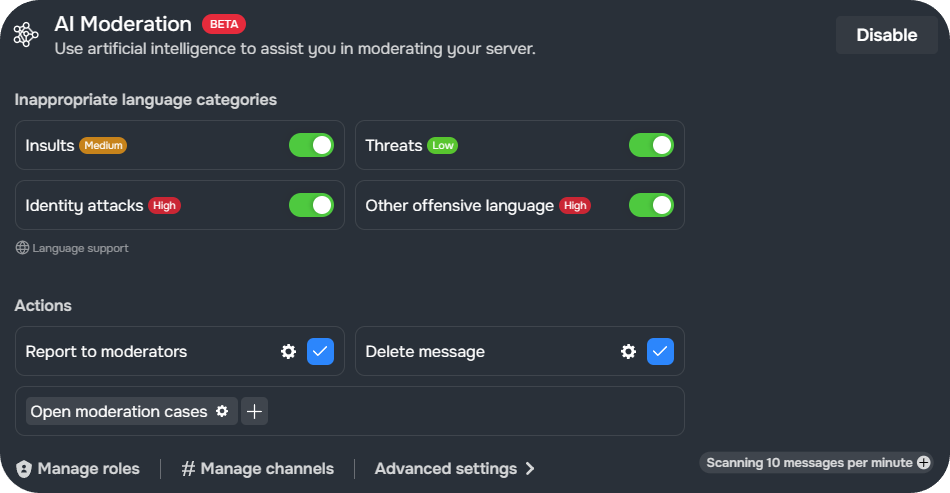
Task: Click the Medium badge next to Insults
Action: (x=103, y=145)
